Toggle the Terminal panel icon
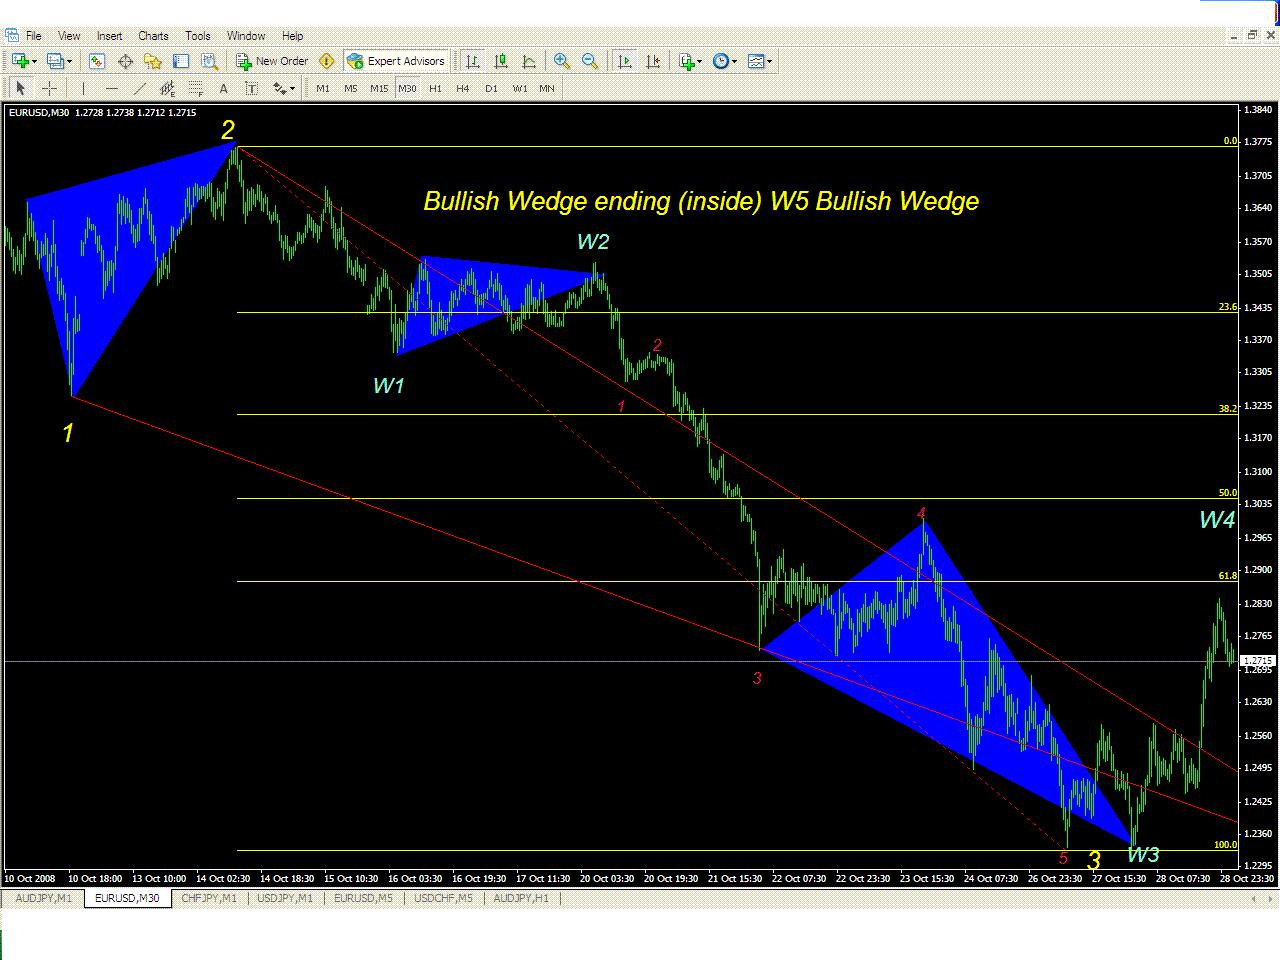1280x960 pixels. point(181,61)
